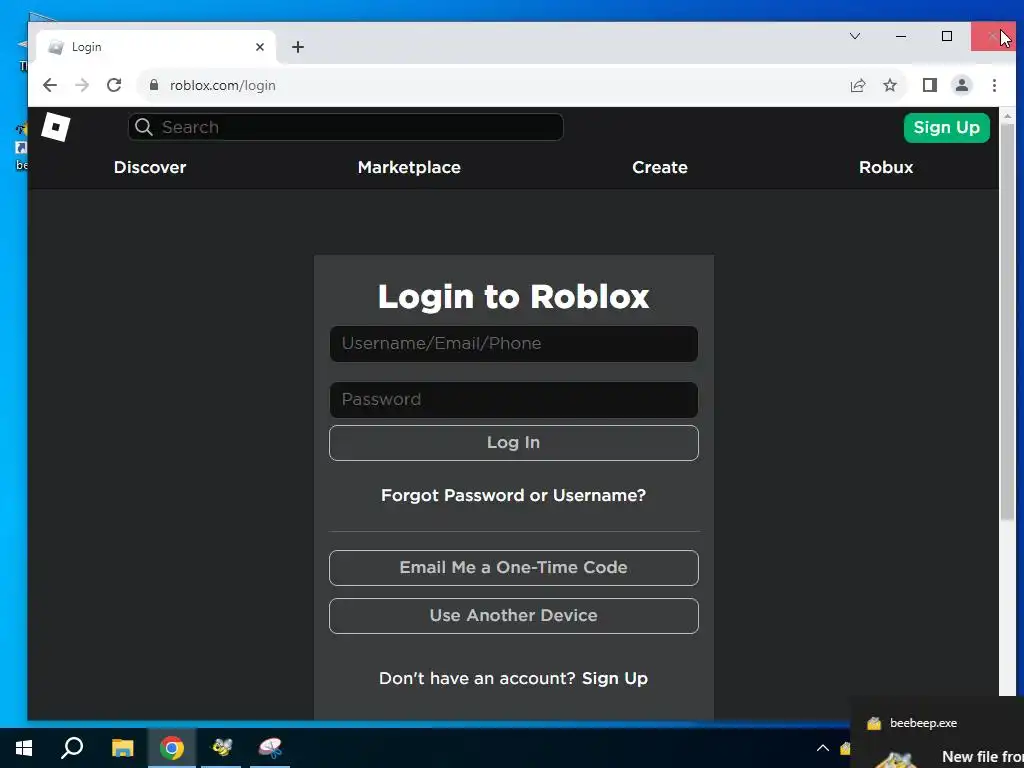Bookmark this page with the star icon

pyautogui.click(x=890, y=86)
